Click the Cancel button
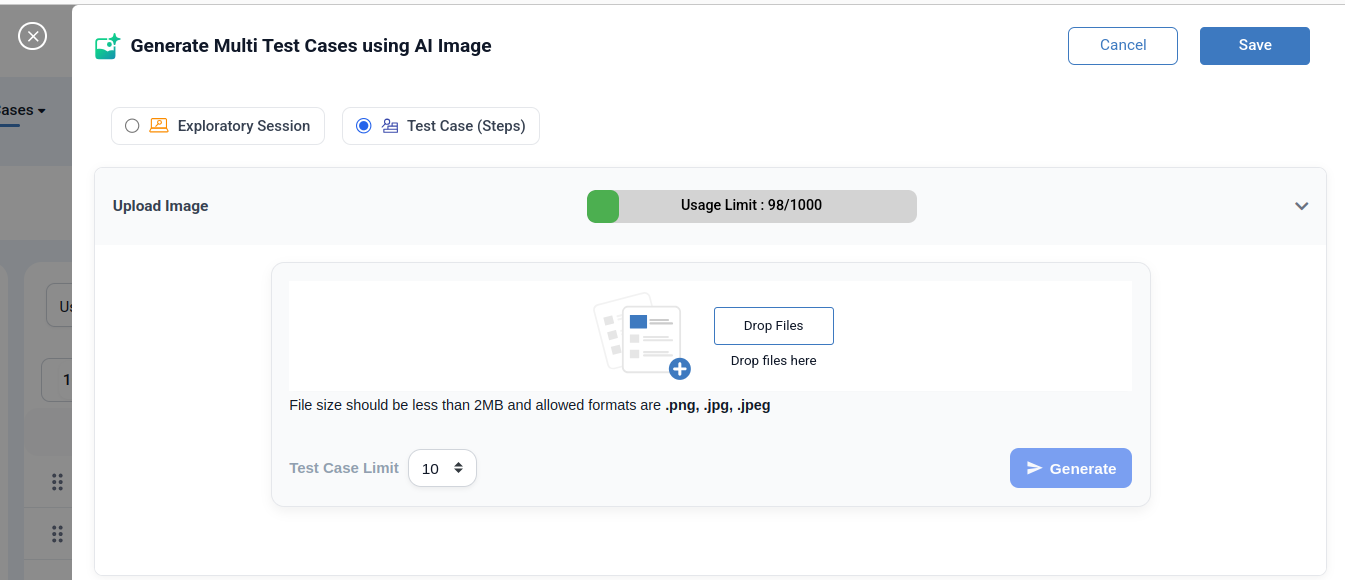Screen dimensions: 1345x580 (1122, 45)
